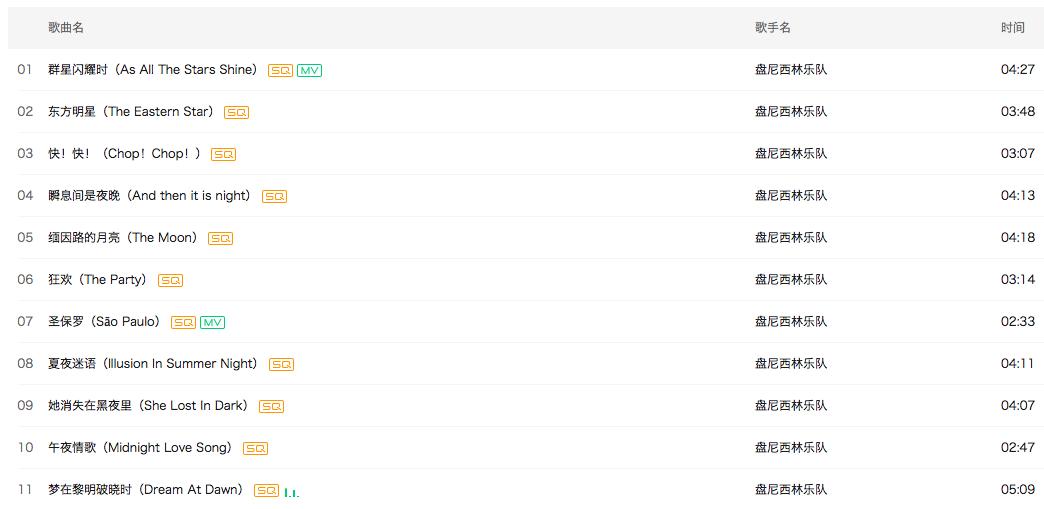The height and width of the screenshot is (509, 1044).
Task: Open song 圣保罗 (São Paulo)
Action: (x=104, y=322)
